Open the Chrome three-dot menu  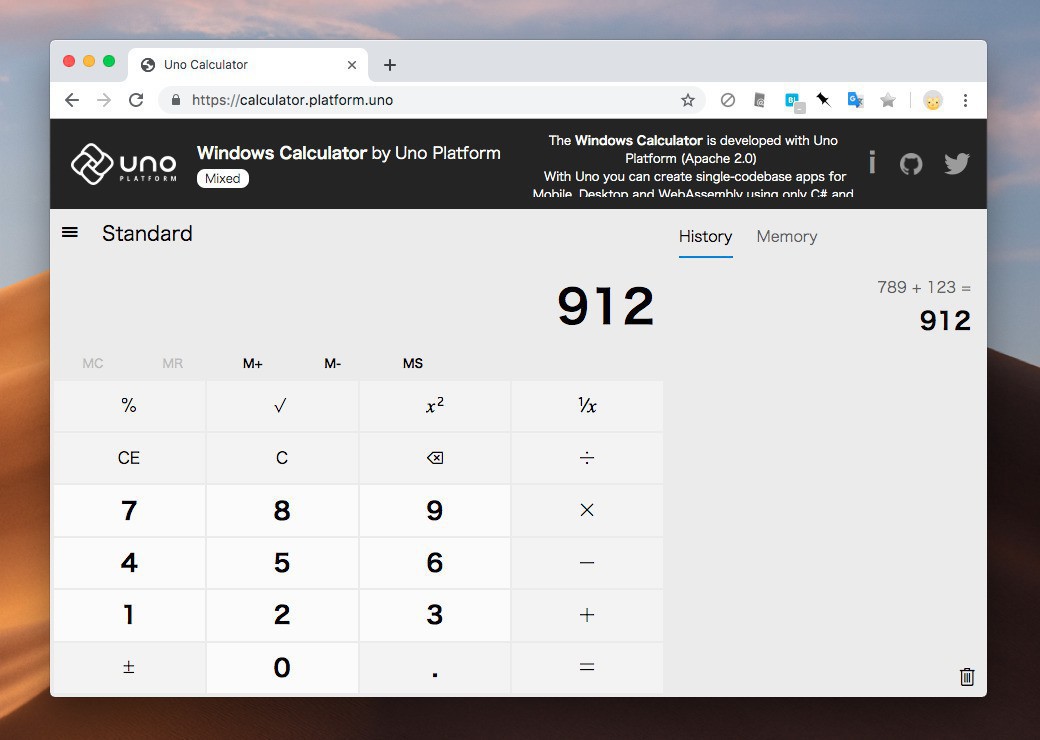pos(965,100)
